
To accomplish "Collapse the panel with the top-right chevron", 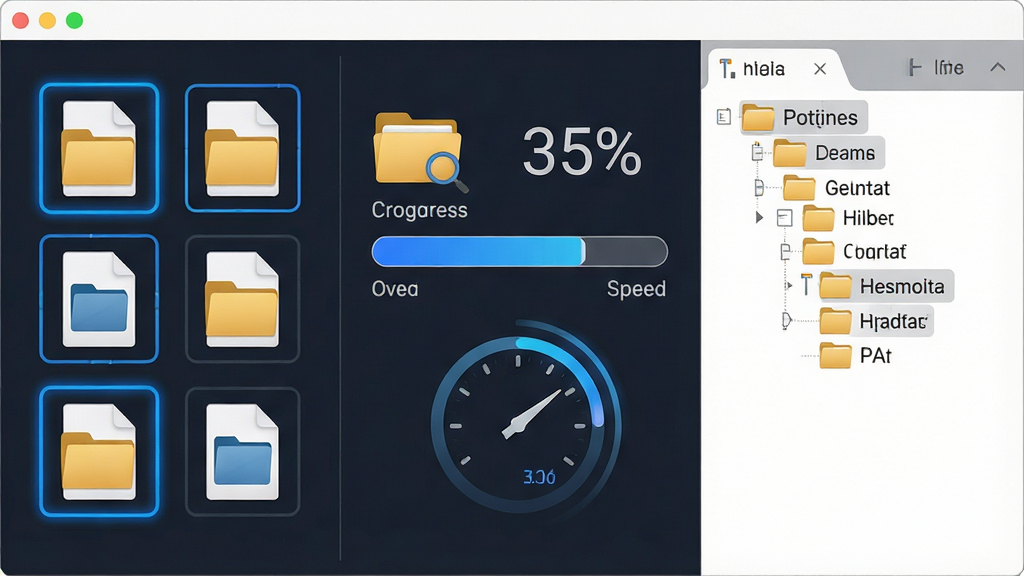I will coord(997,67).
